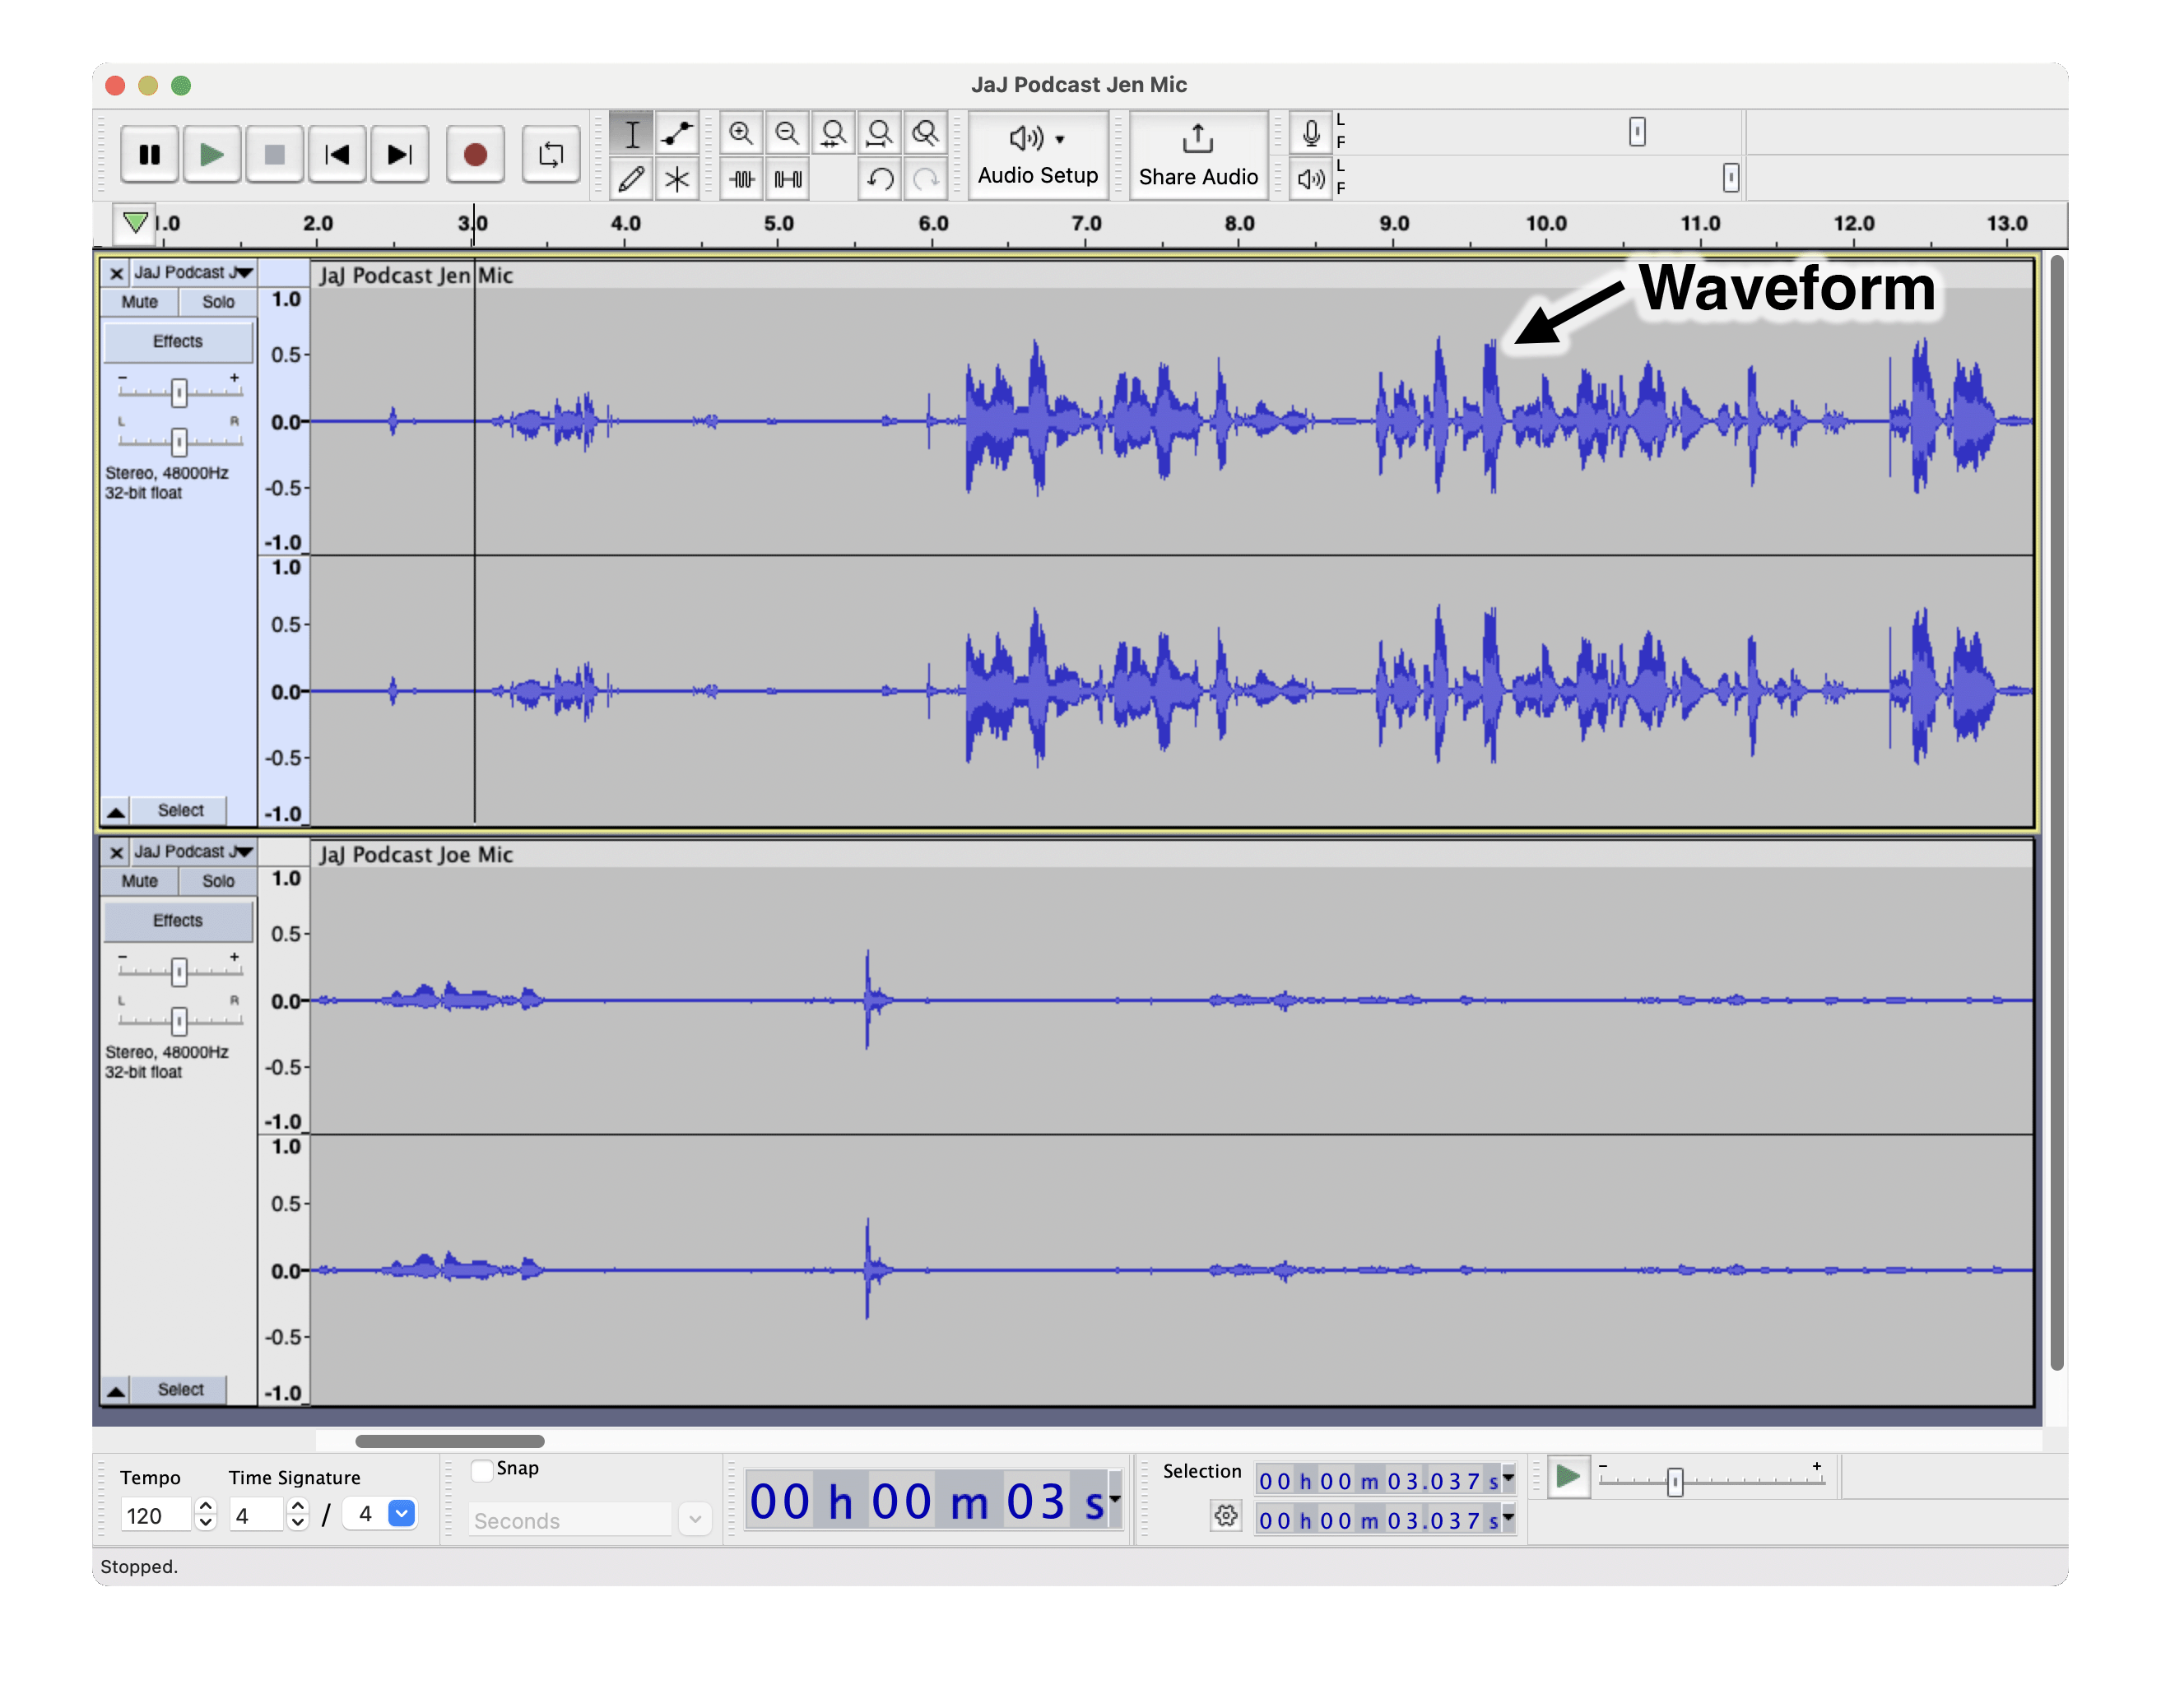2161x1708 pixels.
Task: Solo the Joe Mic track
Action: coord(217,881)
